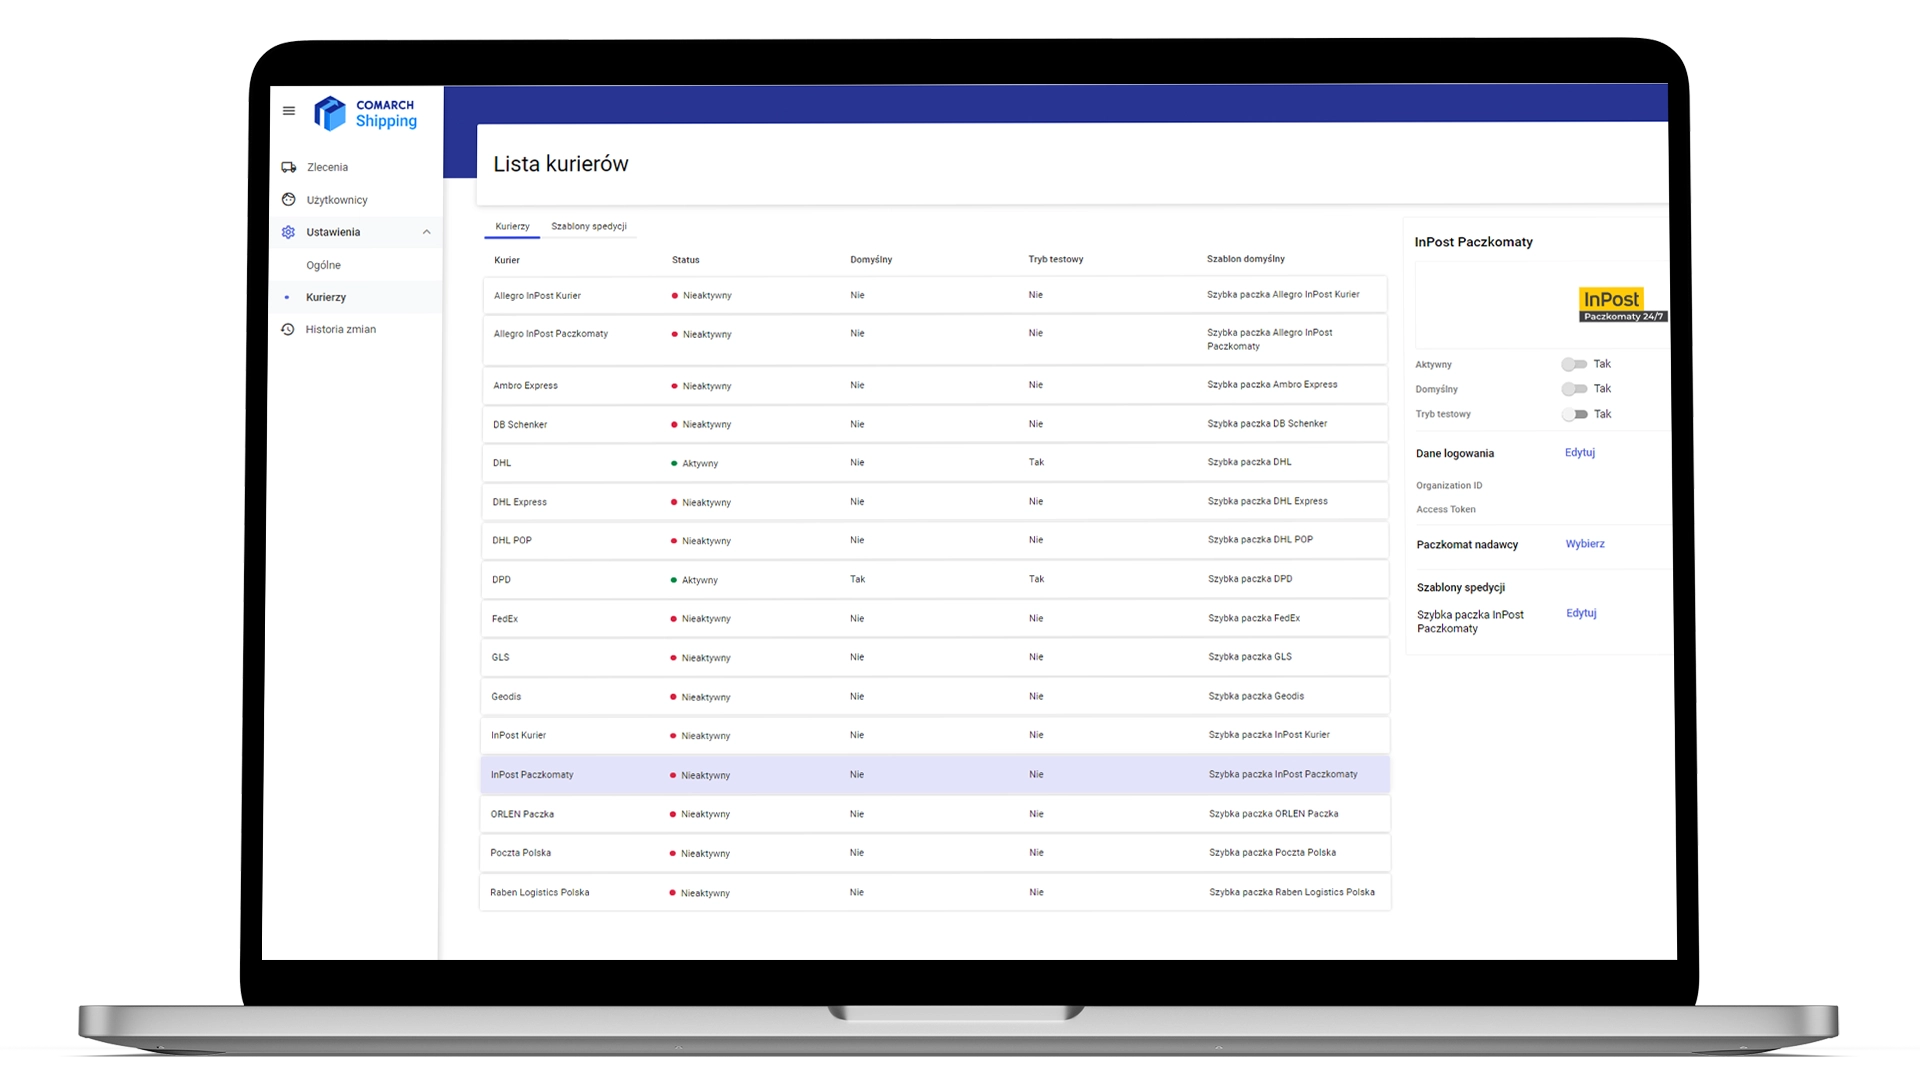Click the Access Token field label
Image resolution: width=1920 pixels, height=1080 pixels.
(1446, 510)
